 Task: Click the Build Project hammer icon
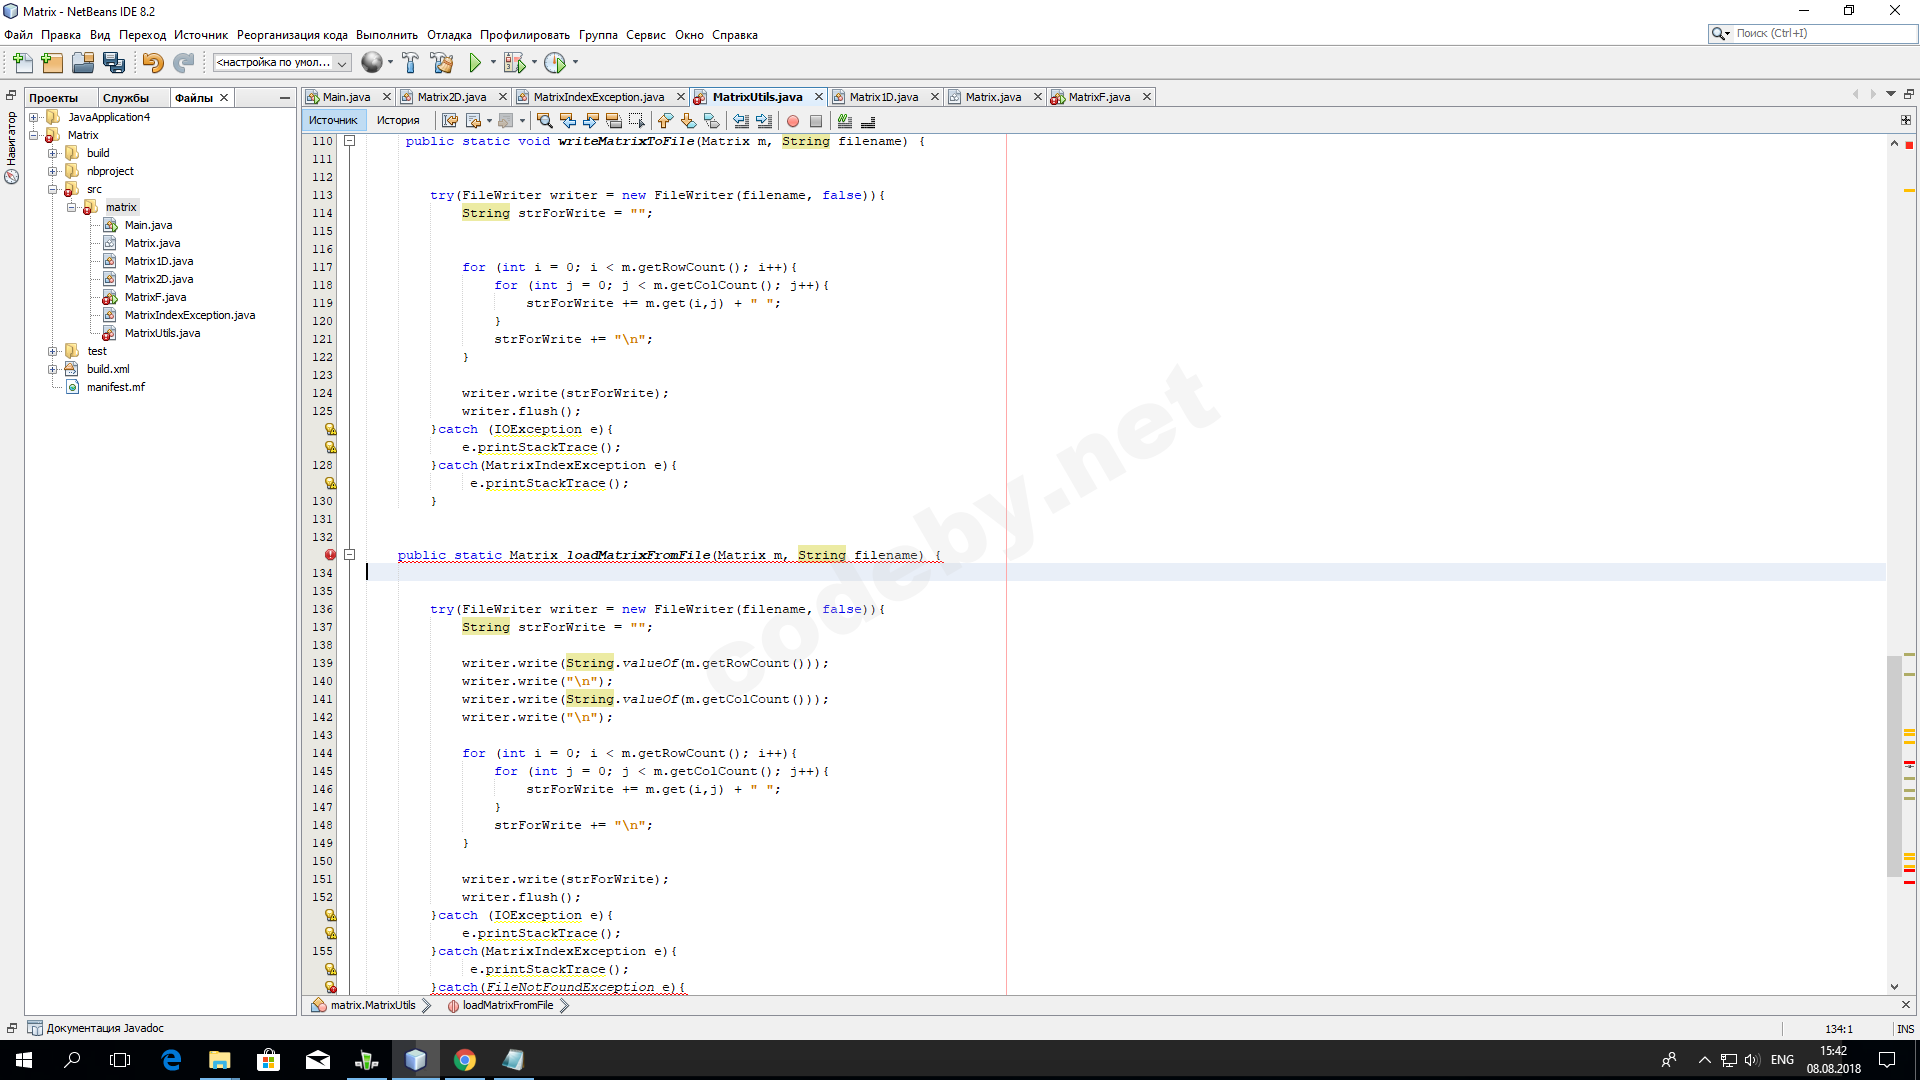point(410,63)
